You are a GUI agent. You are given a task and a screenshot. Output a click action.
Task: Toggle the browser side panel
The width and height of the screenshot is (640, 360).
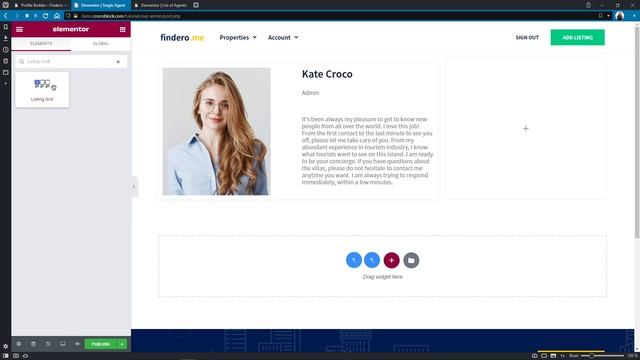[x=5, y=356]
